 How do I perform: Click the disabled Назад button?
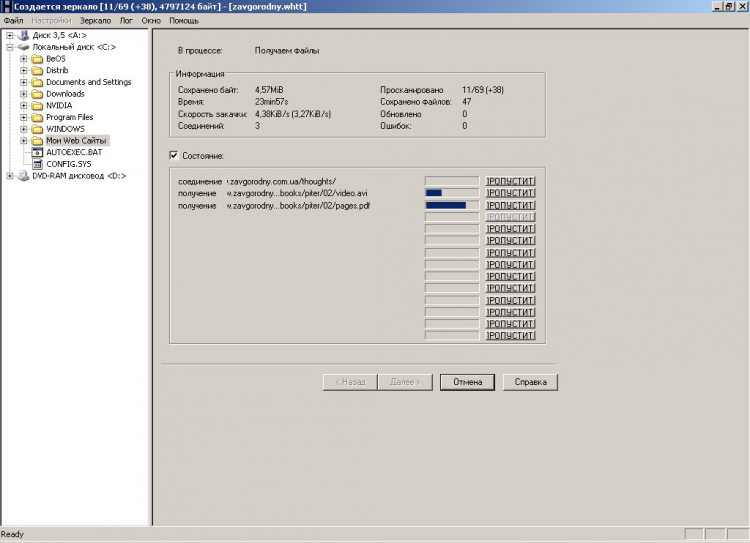pyautogui.click(x=350, y=382)
